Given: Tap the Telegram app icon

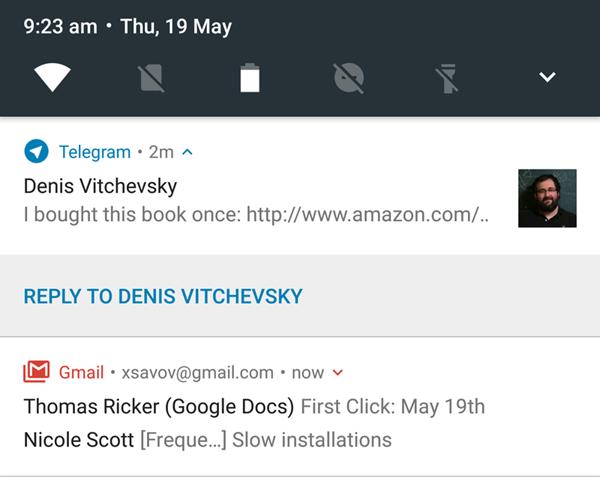Looking at the screenshot, I should 36,152.
